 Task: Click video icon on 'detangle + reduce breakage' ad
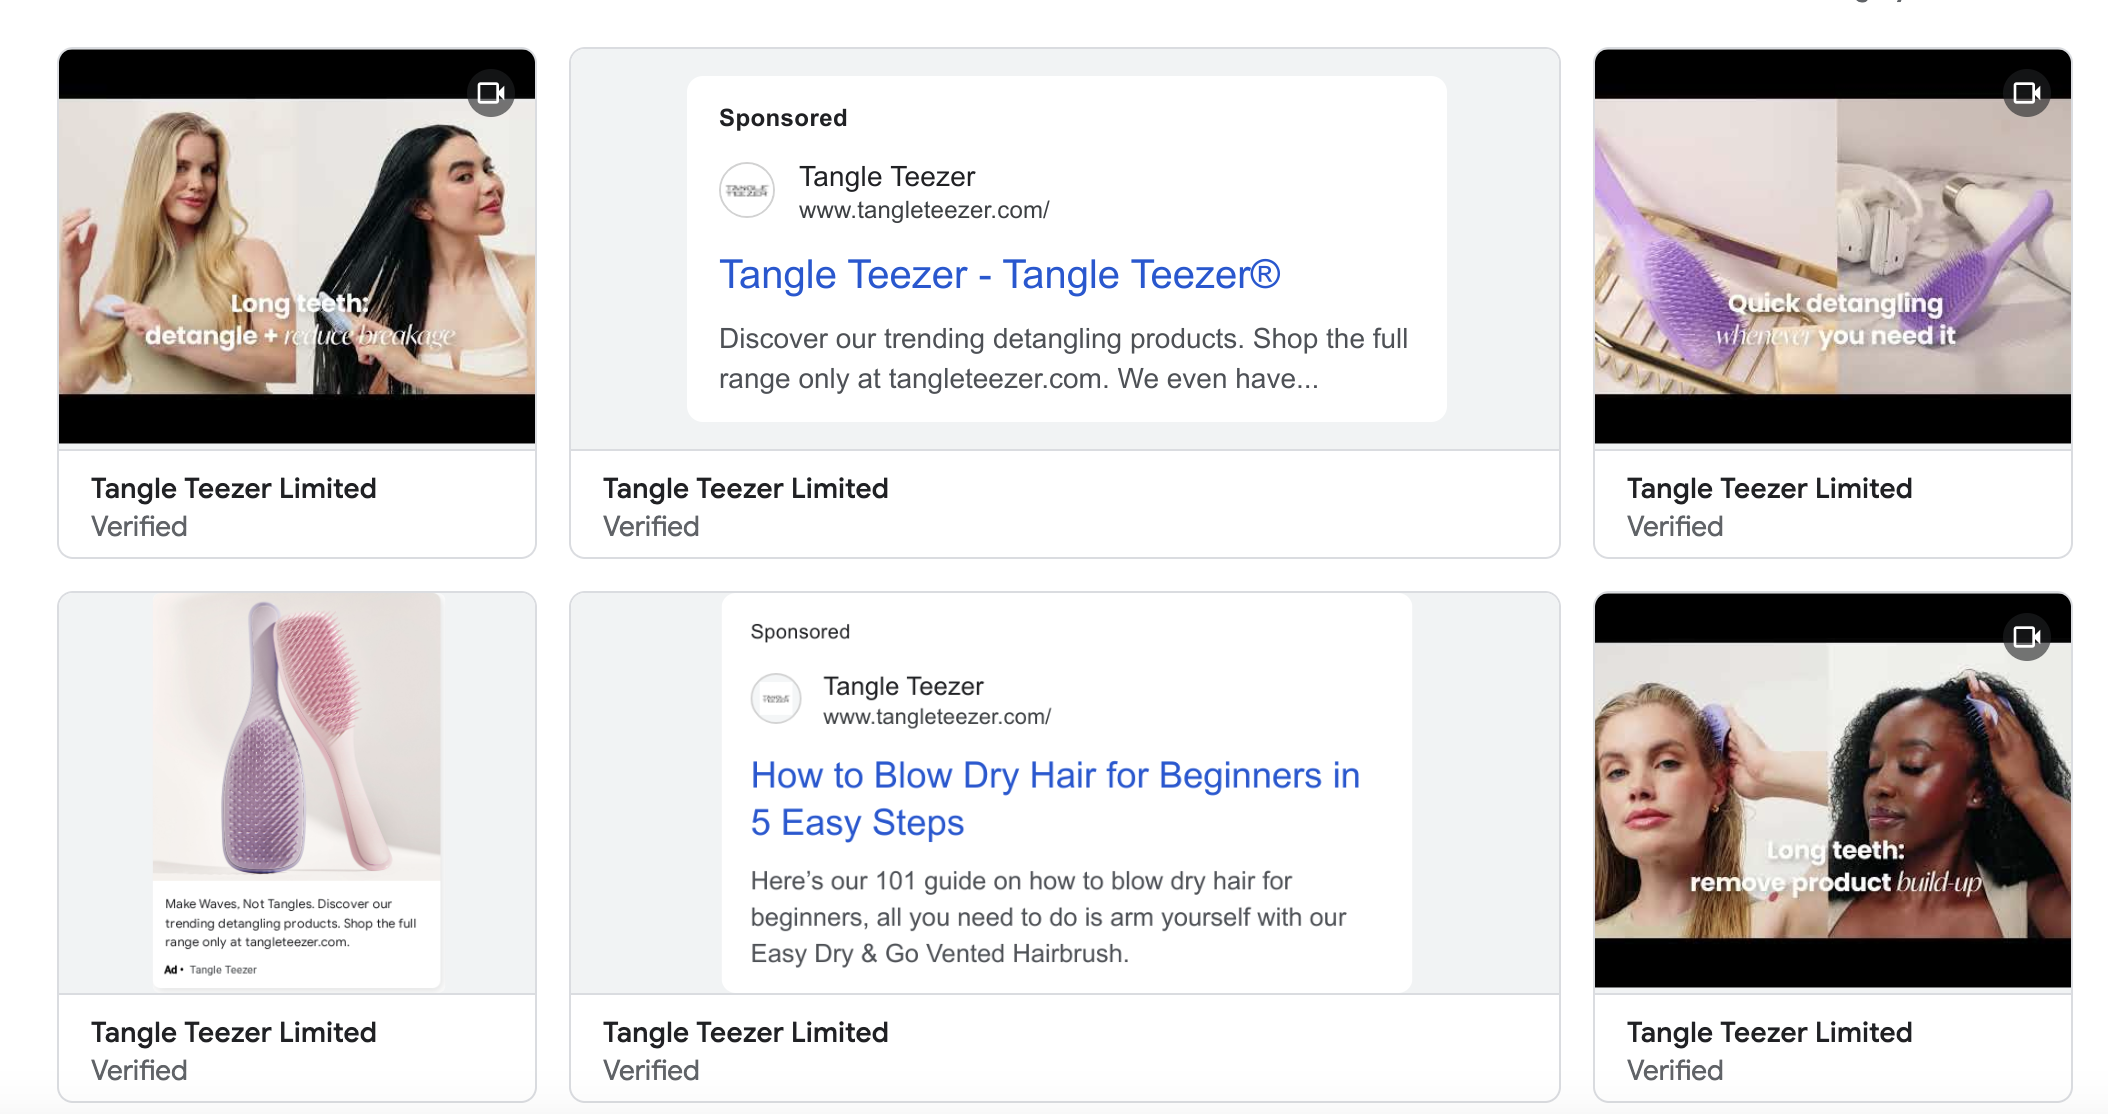(x=491, y=93)
